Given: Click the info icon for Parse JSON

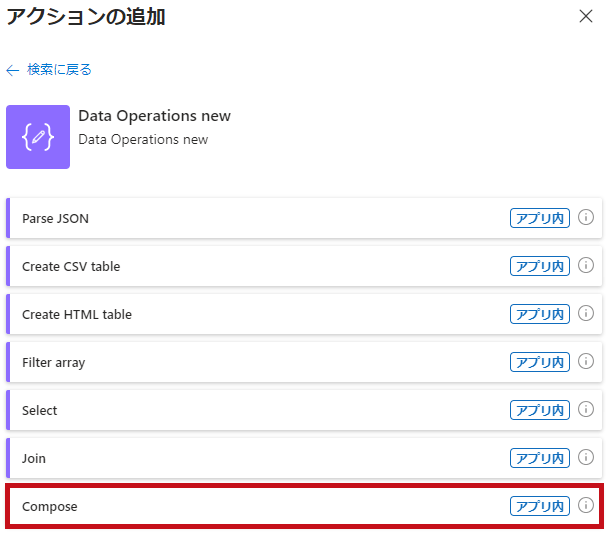Looking at the screenshot, I should [585, 217].
